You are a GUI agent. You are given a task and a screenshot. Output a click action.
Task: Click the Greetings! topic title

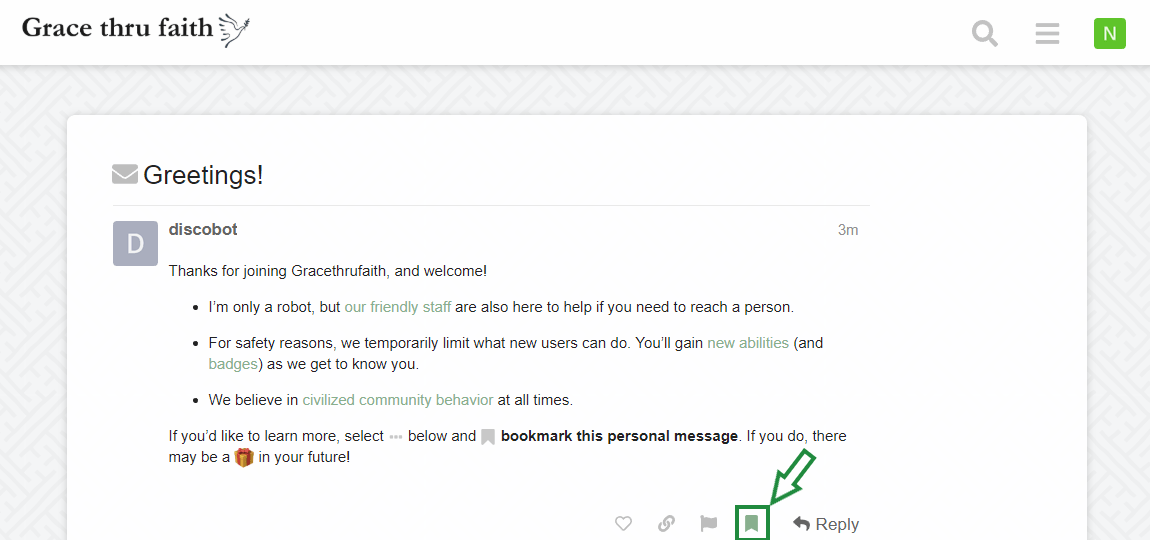(203, 175)
